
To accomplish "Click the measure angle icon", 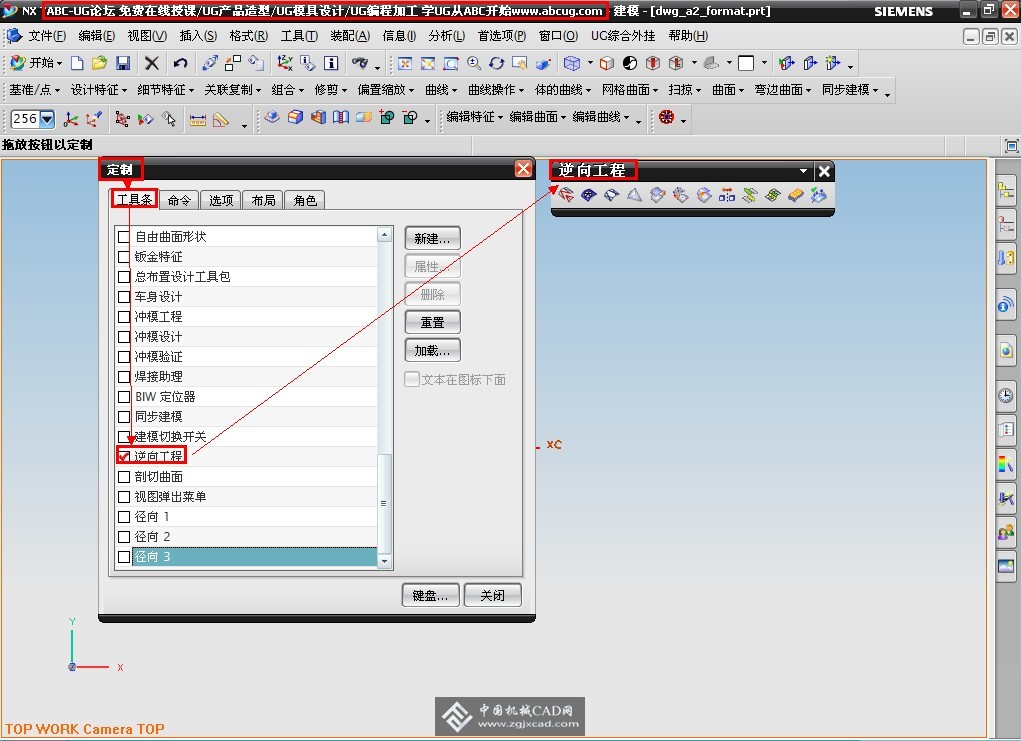I will coord(221,119).
